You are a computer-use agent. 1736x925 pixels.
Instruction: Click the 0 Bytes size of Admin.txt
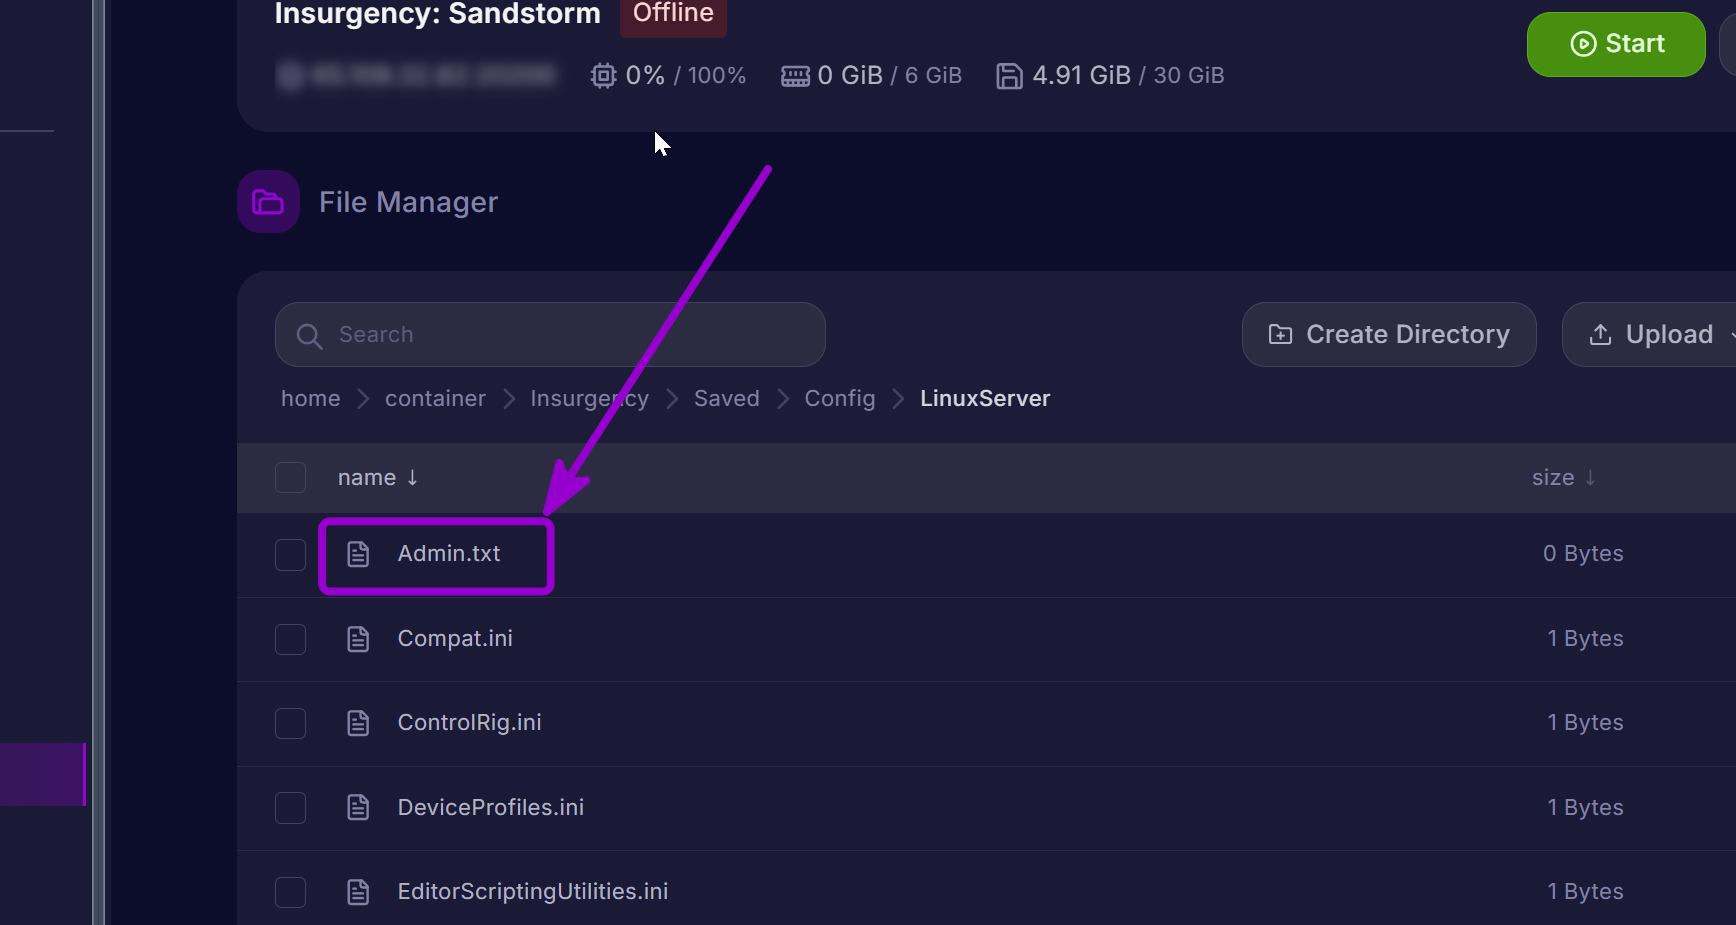click(1583, 553)
